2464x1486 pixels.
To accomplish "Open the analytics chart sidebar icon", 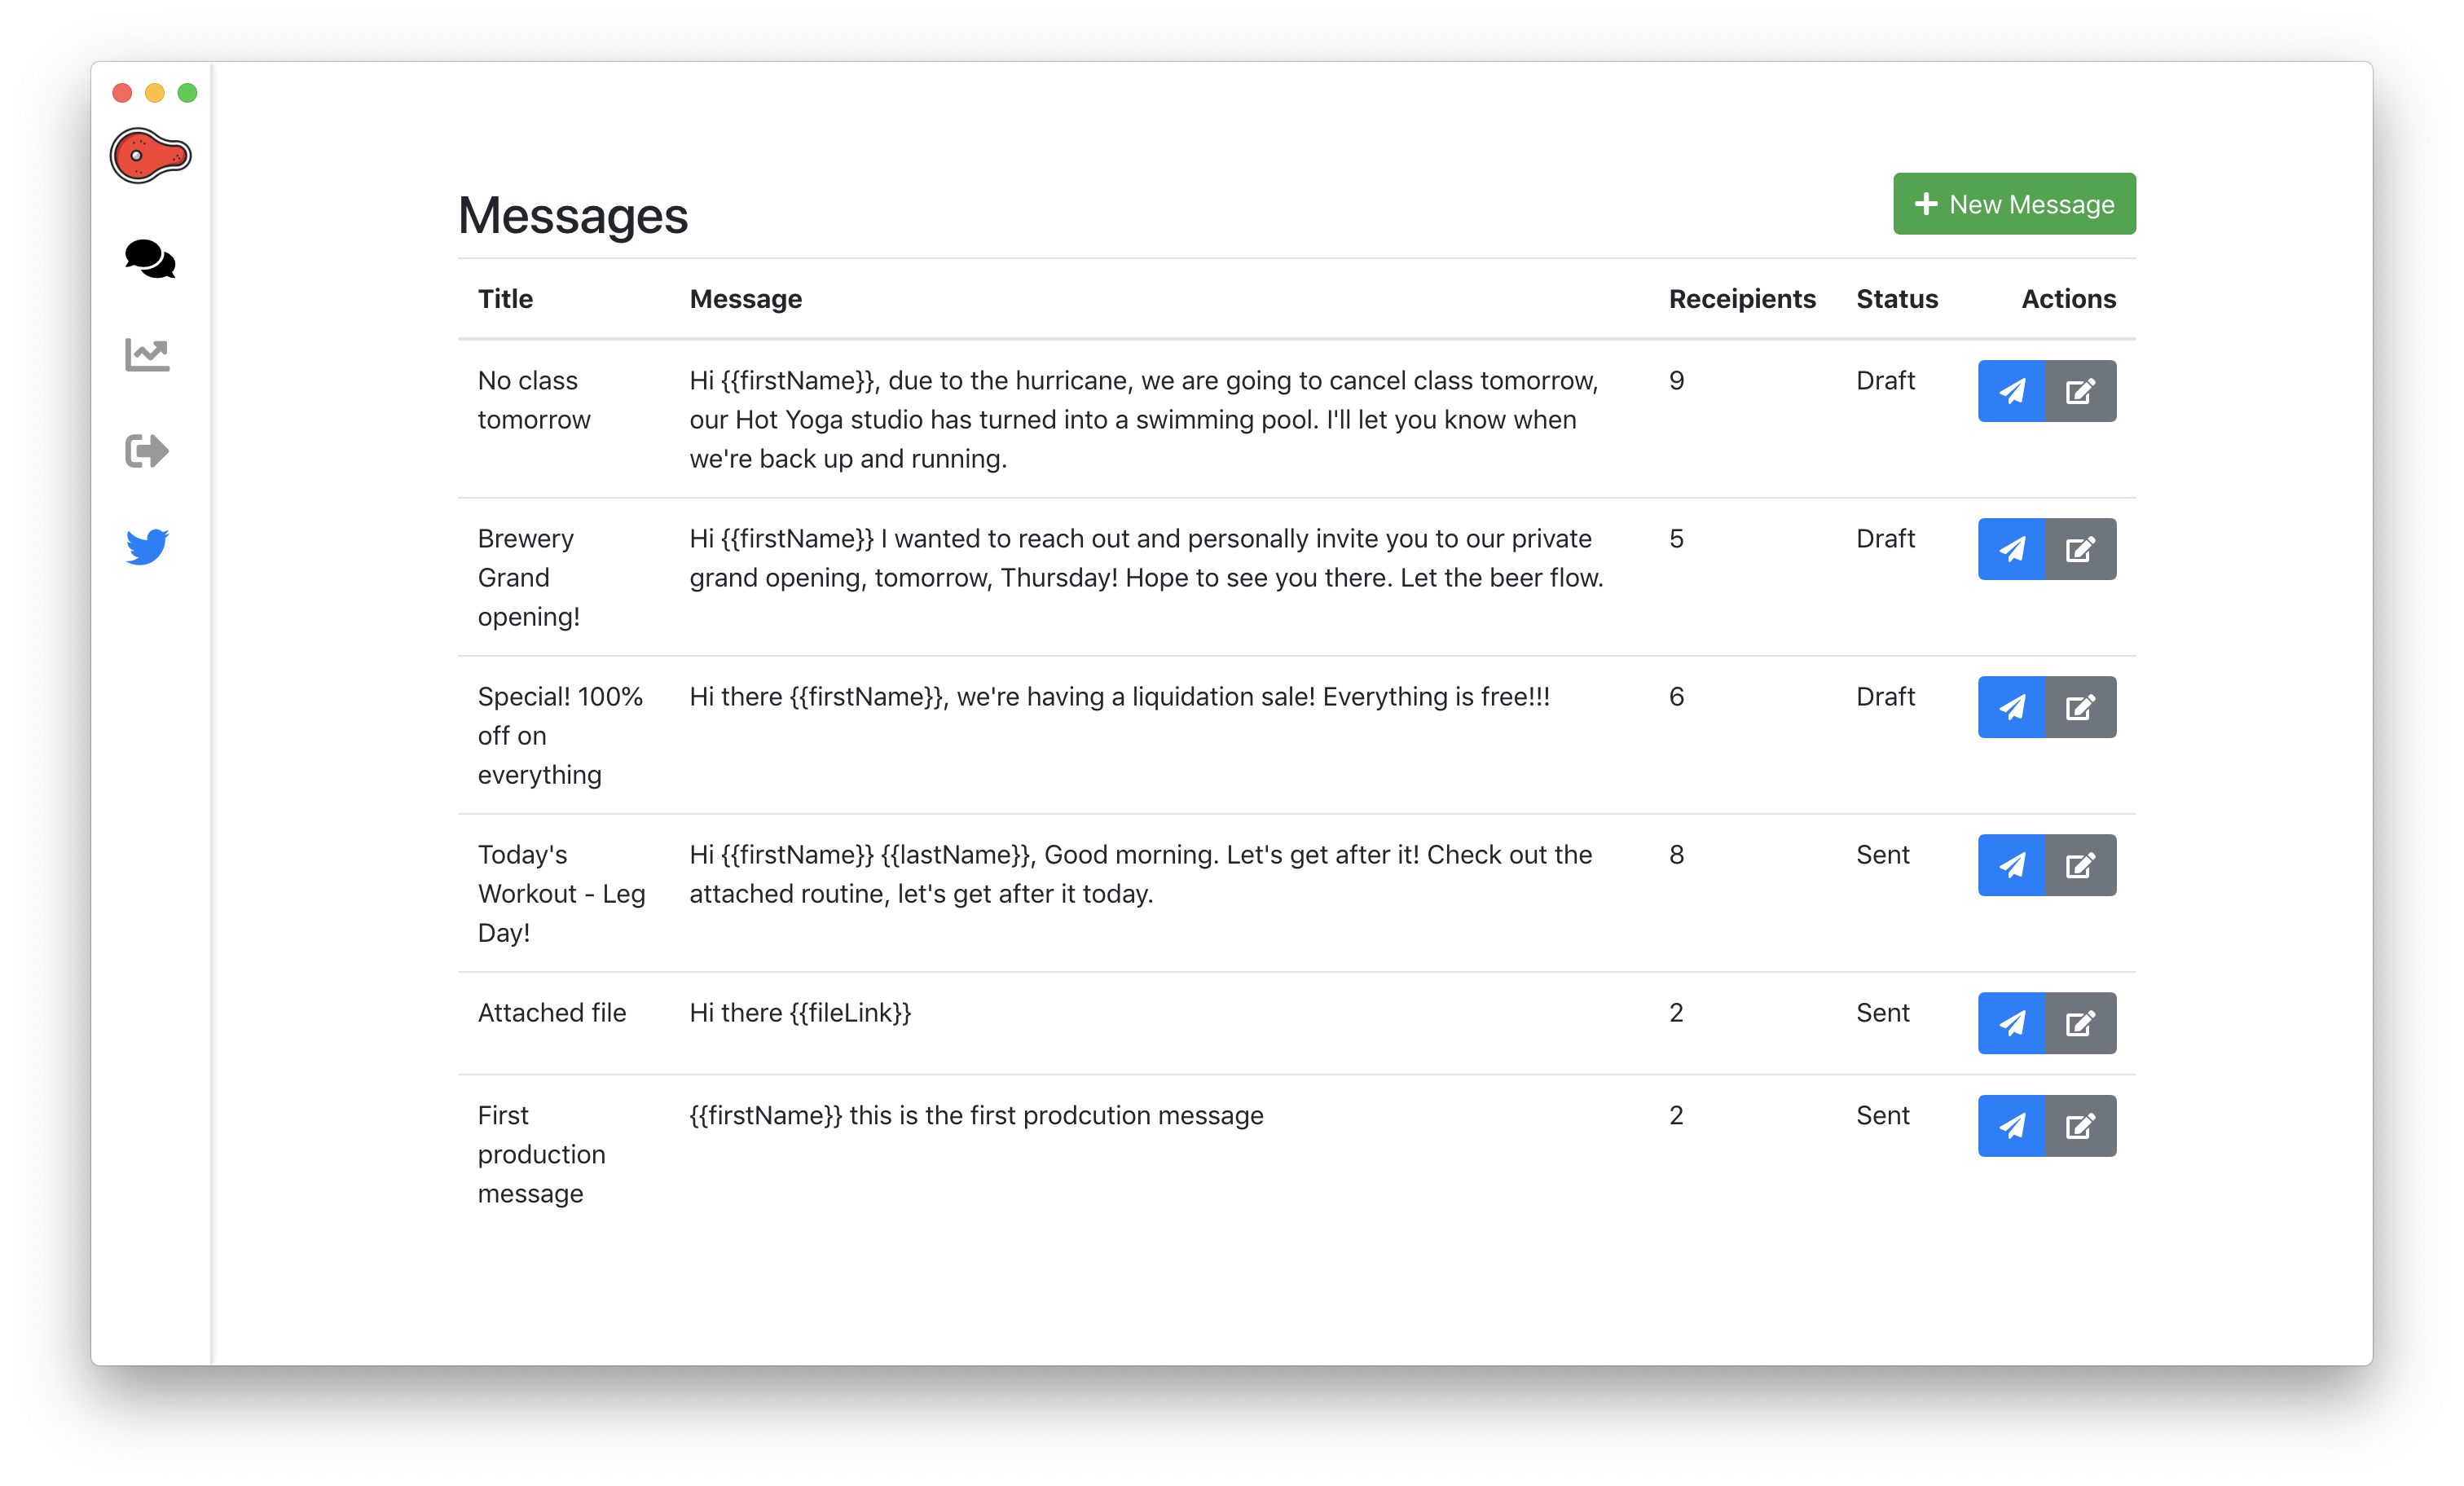I will pos(147,354).
